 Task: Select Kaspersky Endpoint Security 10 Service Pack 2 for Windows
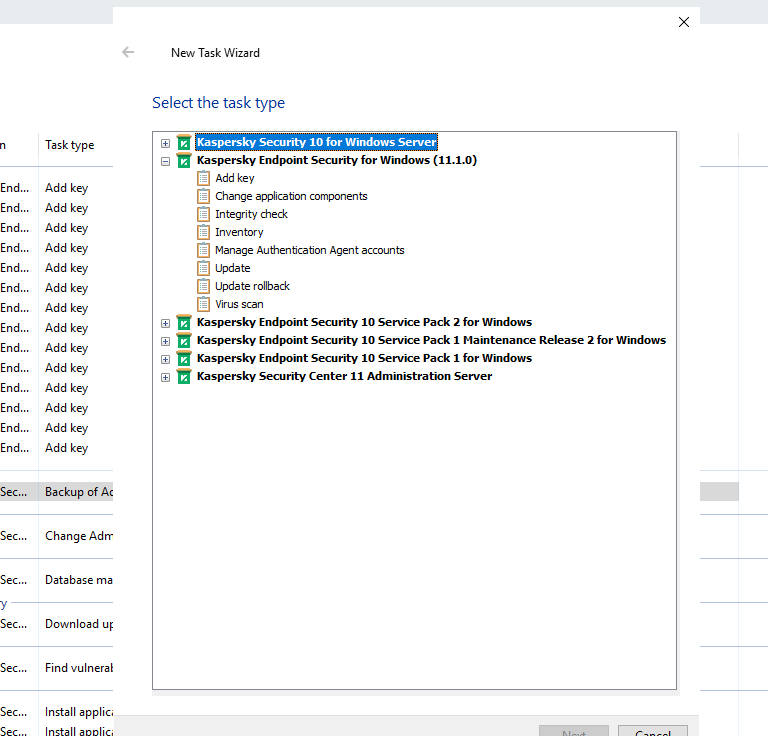pos(364,322)
